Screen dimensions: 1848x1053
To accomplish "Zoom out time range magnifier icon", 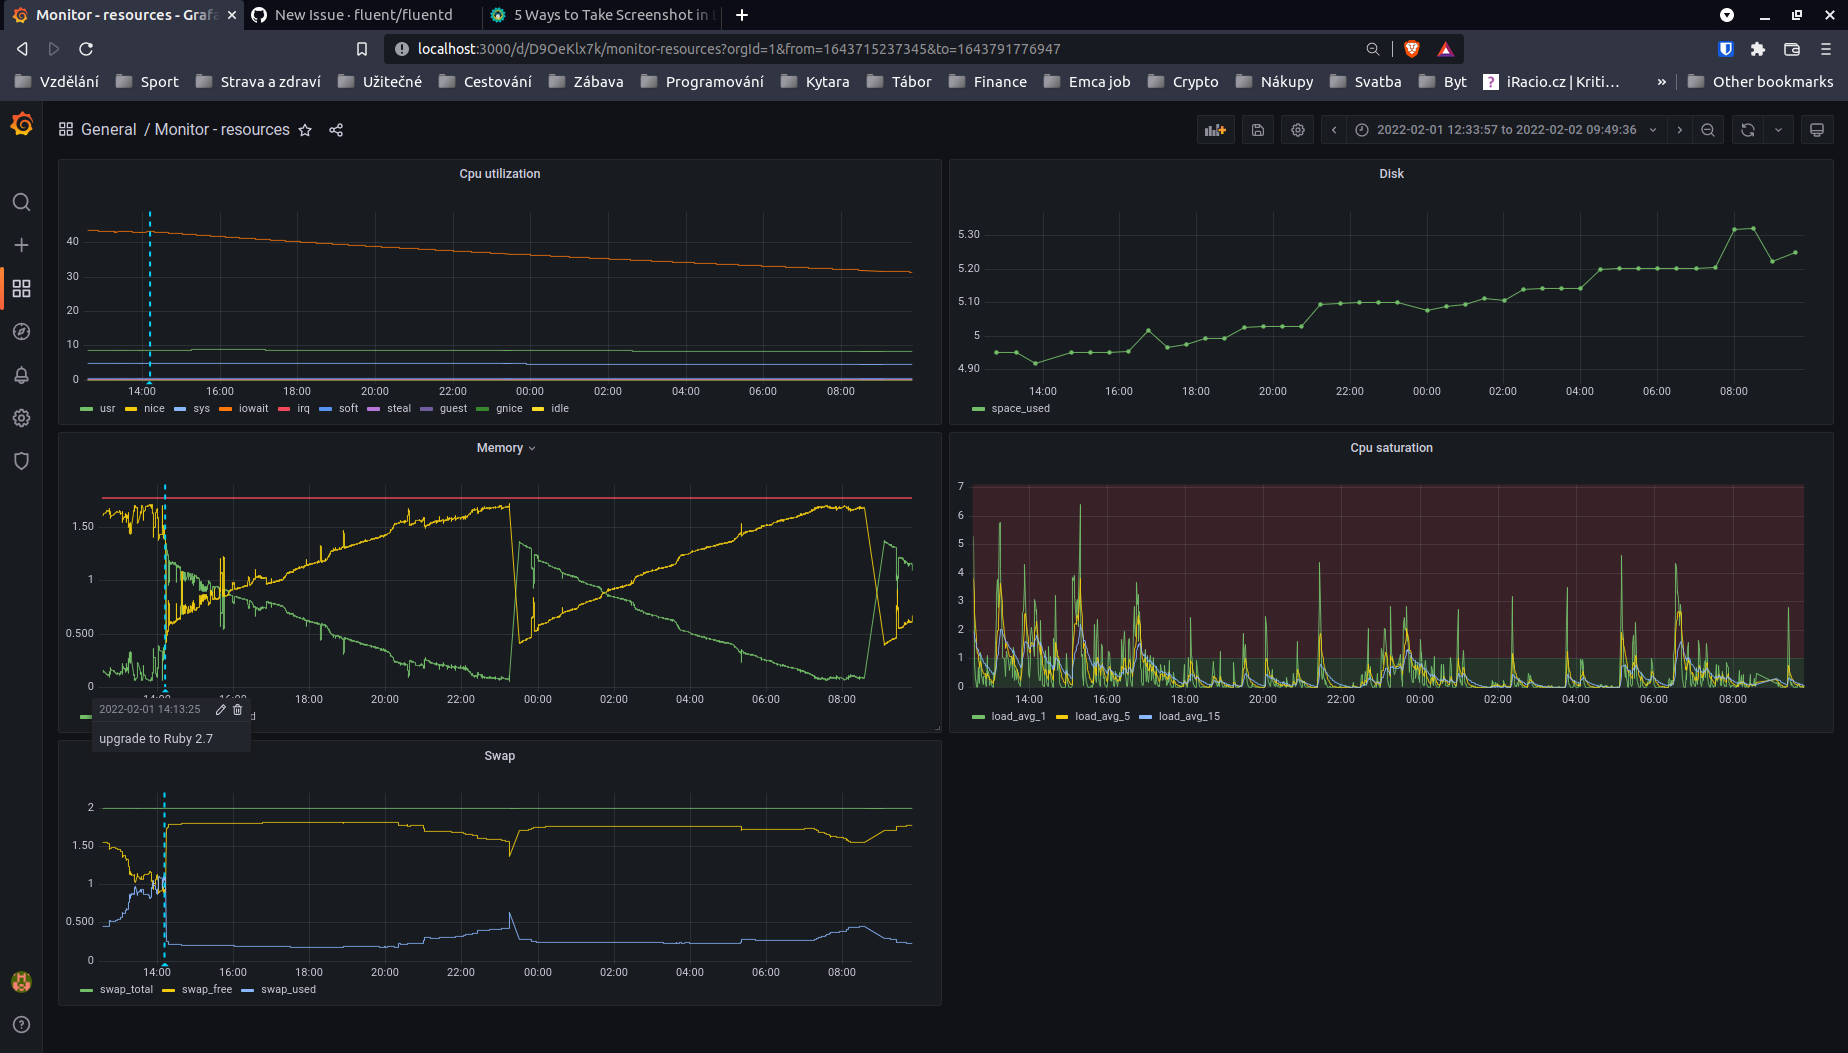I will tap(1708, 130).
